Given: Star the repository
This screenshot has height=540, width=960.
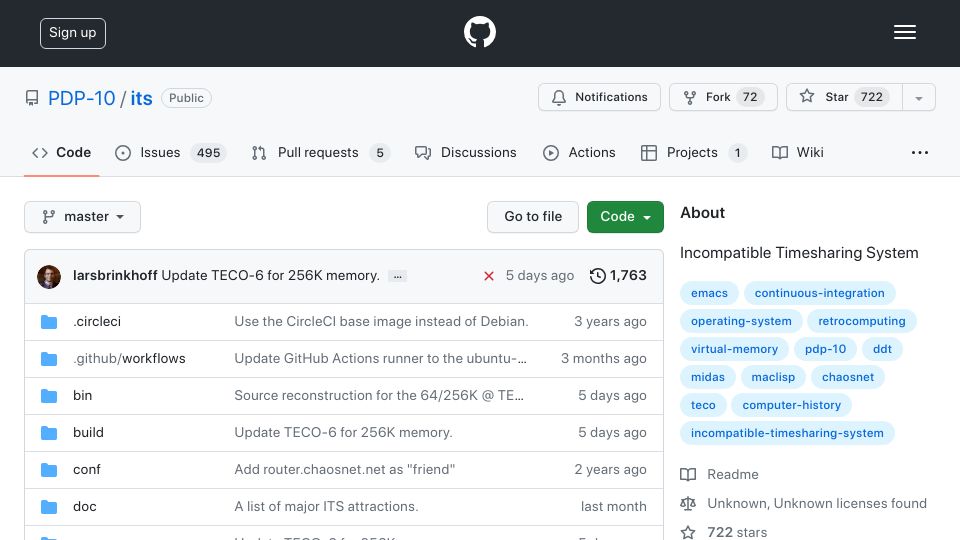Looking at the screenshot, I should pyautogui.click(x=844, y=97).
